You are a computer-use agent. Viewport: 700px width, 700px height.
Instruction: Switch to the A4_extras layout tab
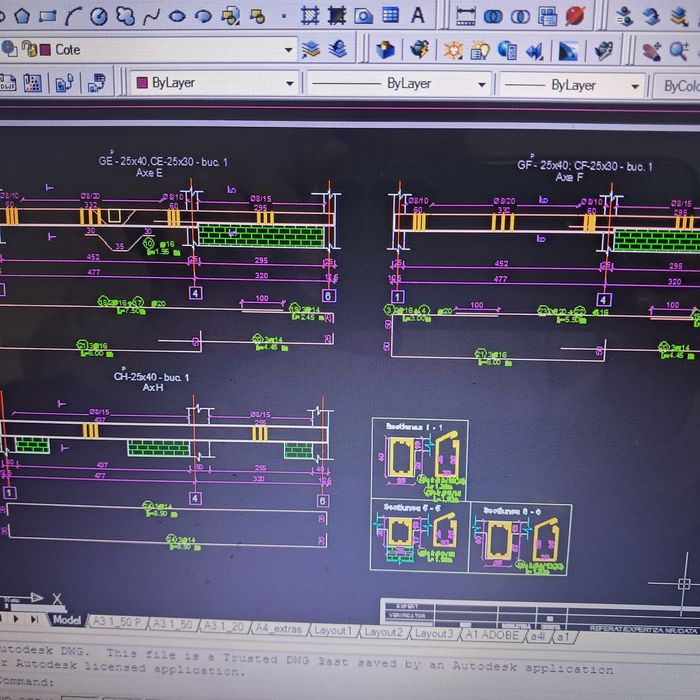pos(279,628)
